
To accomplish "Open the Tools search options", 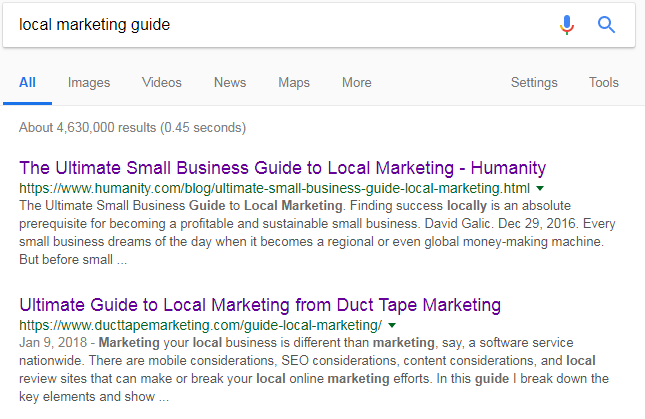I will [603, 83].
